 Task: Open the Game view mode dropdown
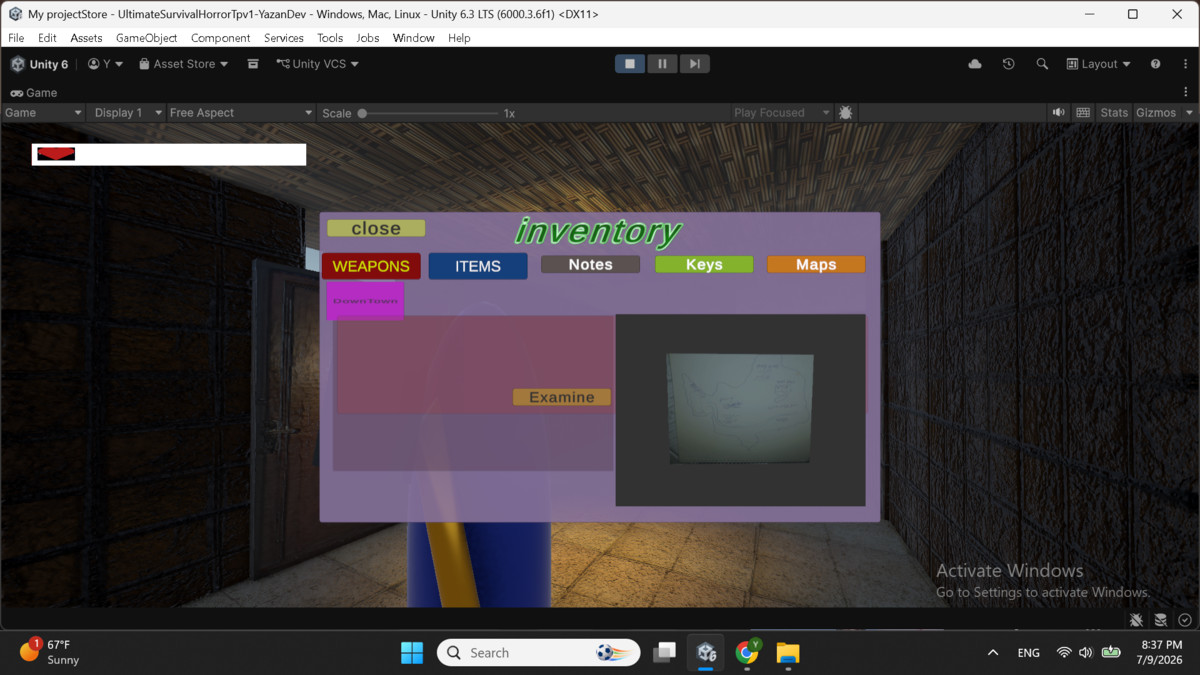click(x=43, y=113)
